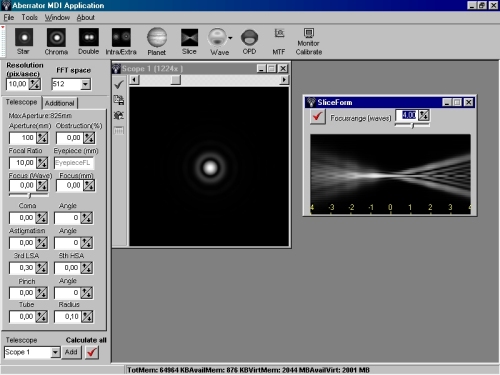
Task: Open the MTF graph tool
Action: (x=279, y=42)
